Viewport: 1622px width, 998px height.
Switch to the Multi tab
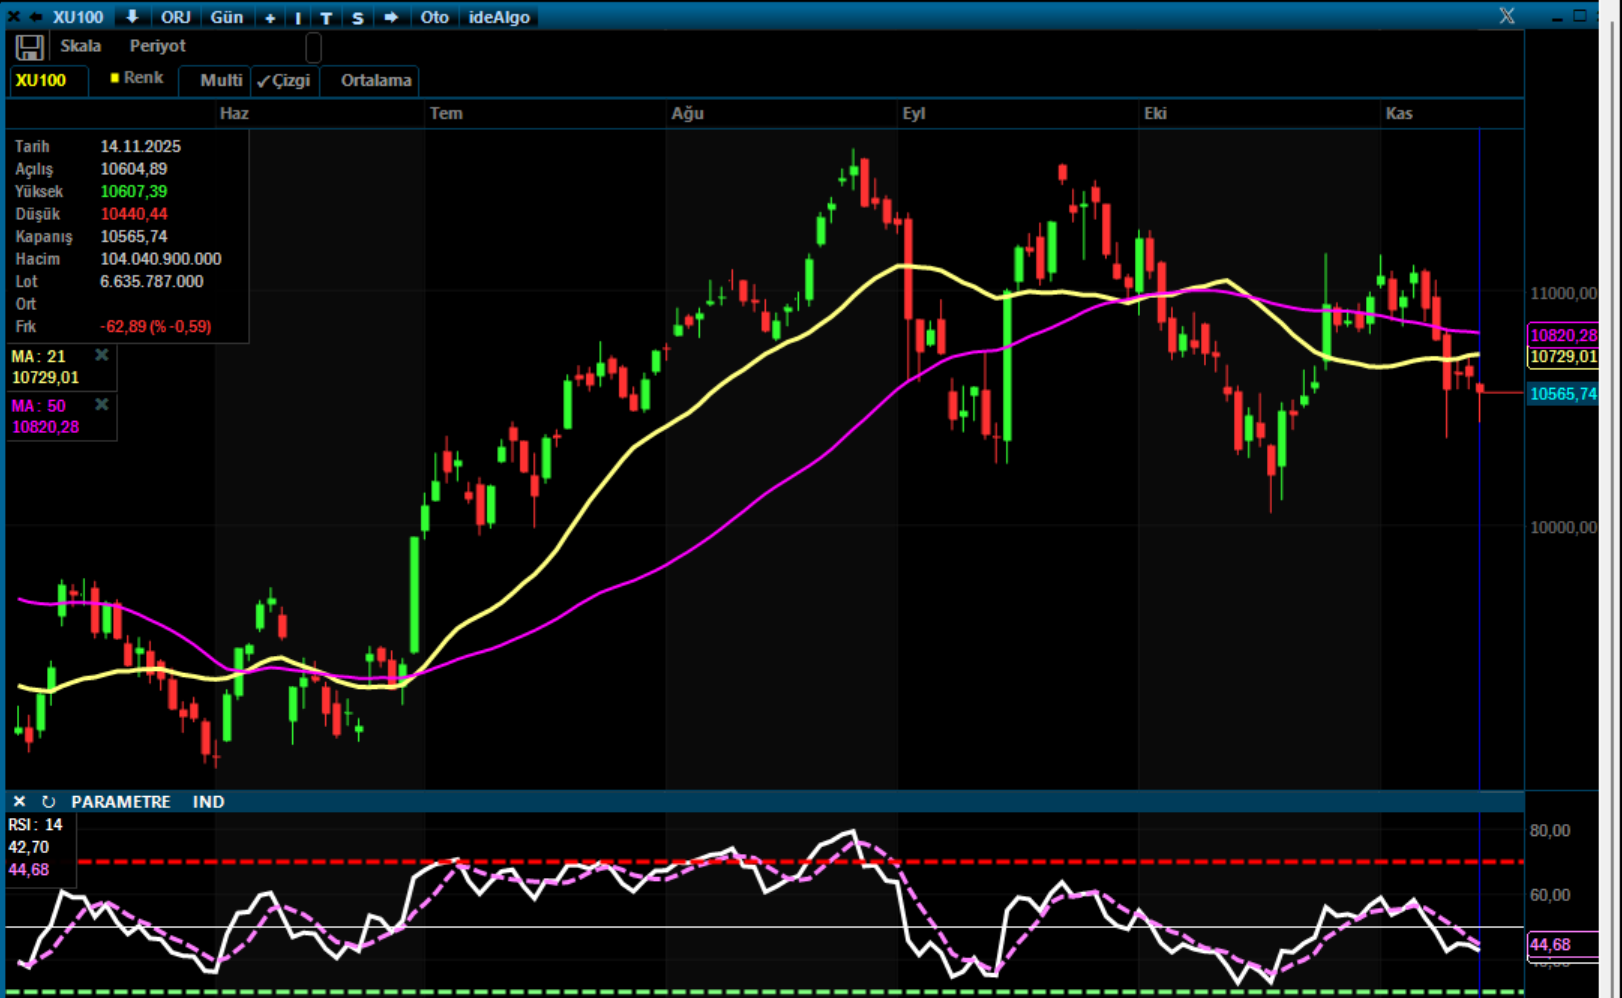click(x=220, y=81)
